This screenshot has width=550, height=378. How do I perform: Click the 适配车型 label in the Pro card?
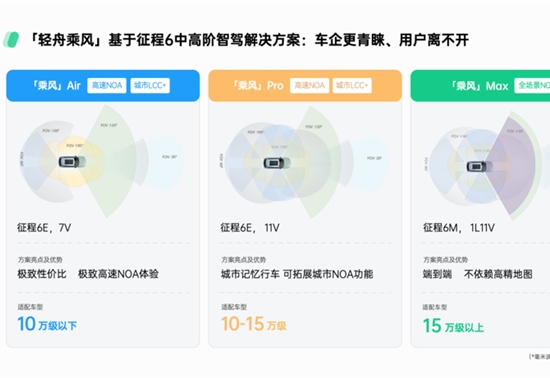[234, 307]
